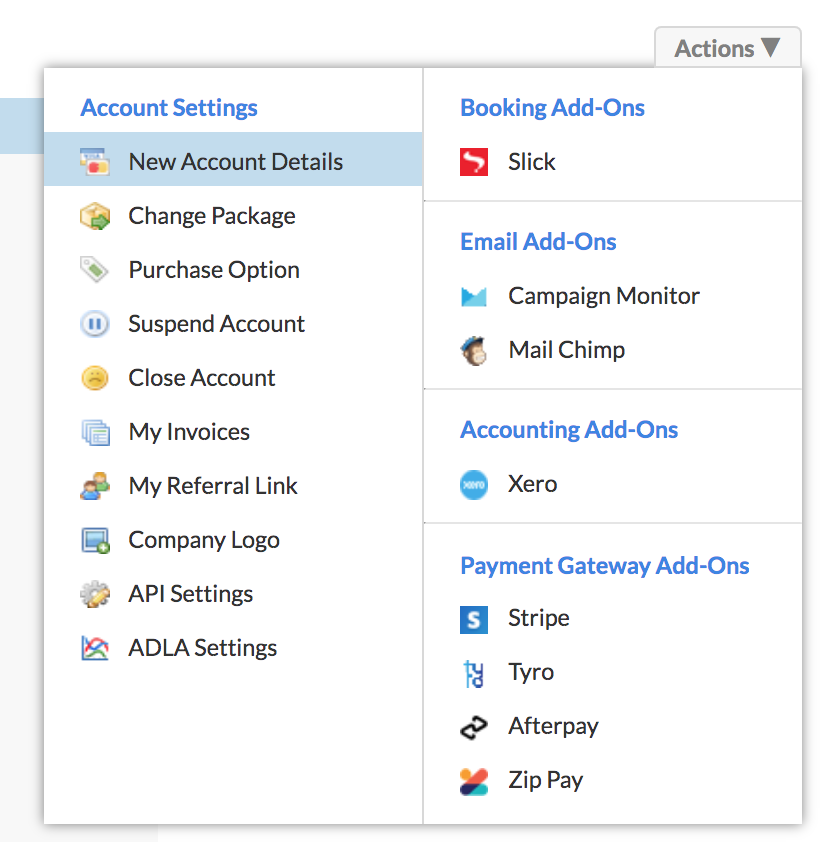This screenshot has width=826, height=842.
Task: Select New Account Details menu entry
Action: 233,159
